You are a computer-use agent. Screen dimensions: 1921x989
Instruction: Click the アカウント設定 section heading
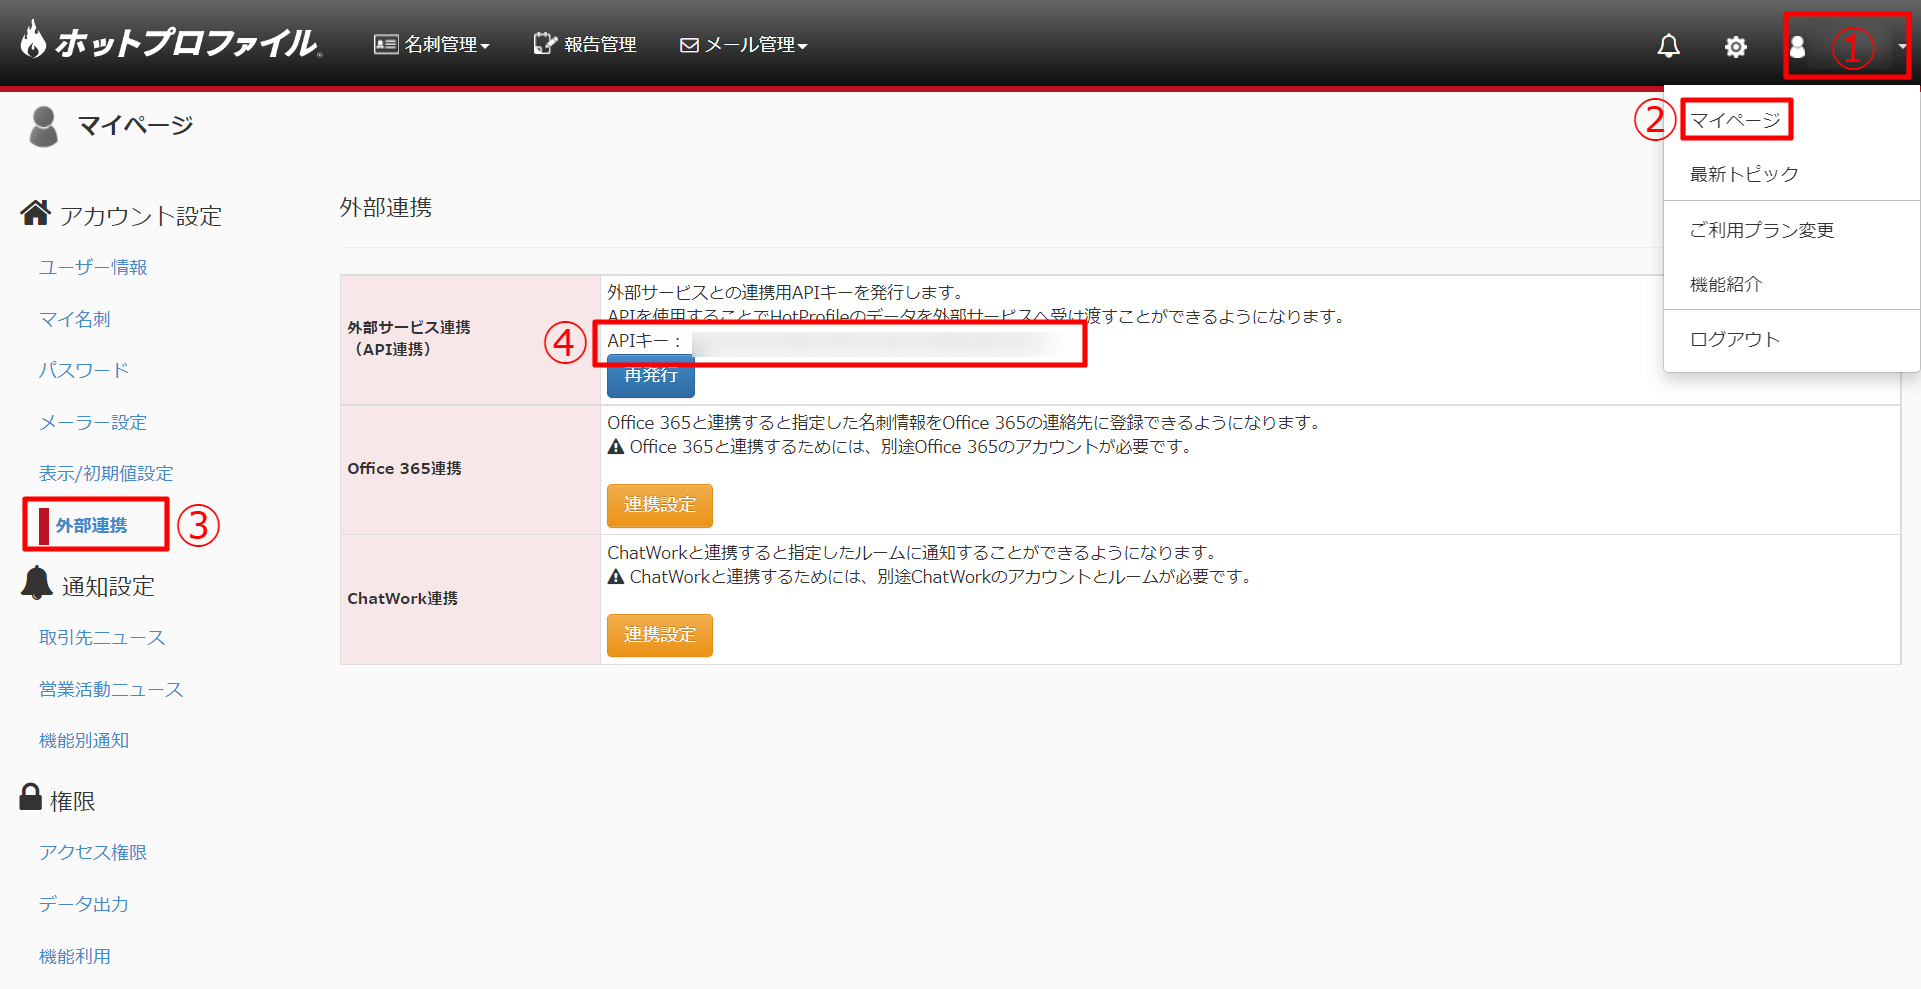pyautogui.click(x=141, y=216)
